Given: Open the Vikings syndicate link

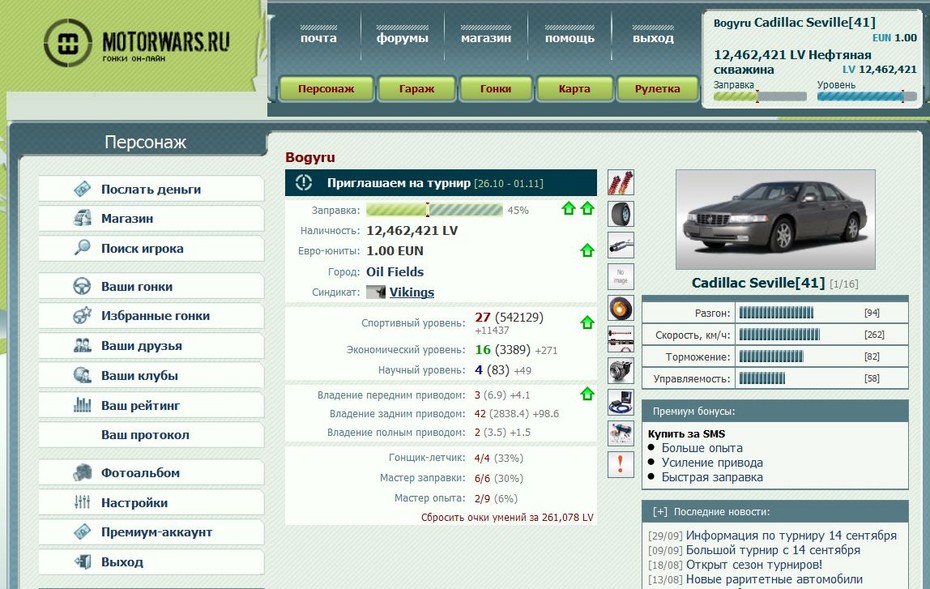Looking at the screenshot, I should [x=412, y=292].
